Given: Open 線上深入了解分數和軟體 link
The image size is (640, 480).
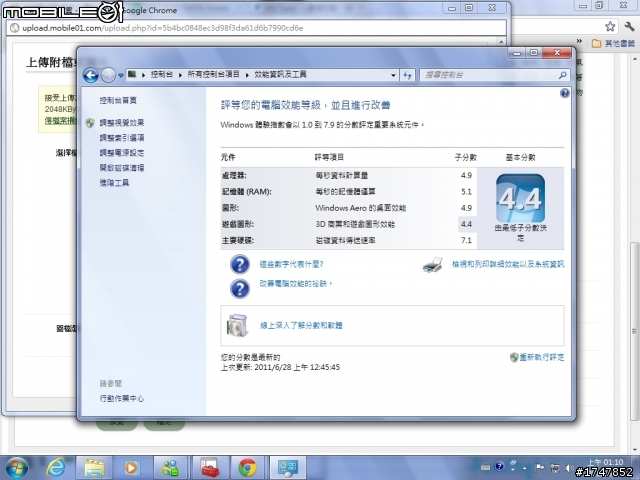Looking at the screenshot, I should pyautogui.click(x=301, y=325).
